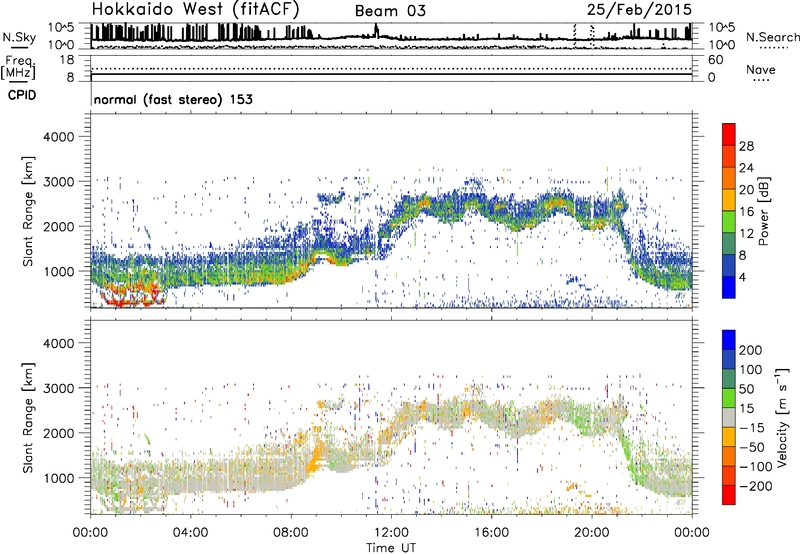The height and width of the screenshot is (554, 800).
Task: Click the 'N.Sky' legend label
Action: 19,38
